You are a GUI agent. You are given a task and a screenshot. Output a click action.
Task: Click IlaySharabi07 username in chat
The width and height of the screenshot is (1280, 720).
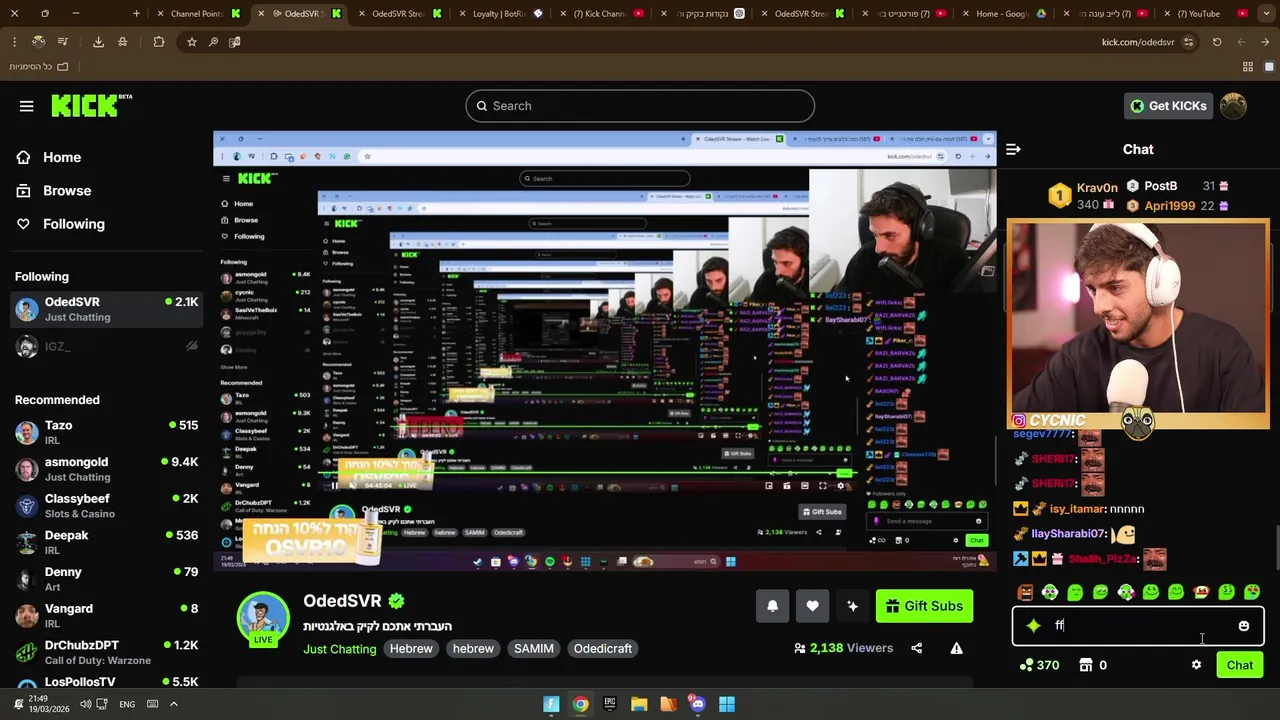tap(1069, 534)
